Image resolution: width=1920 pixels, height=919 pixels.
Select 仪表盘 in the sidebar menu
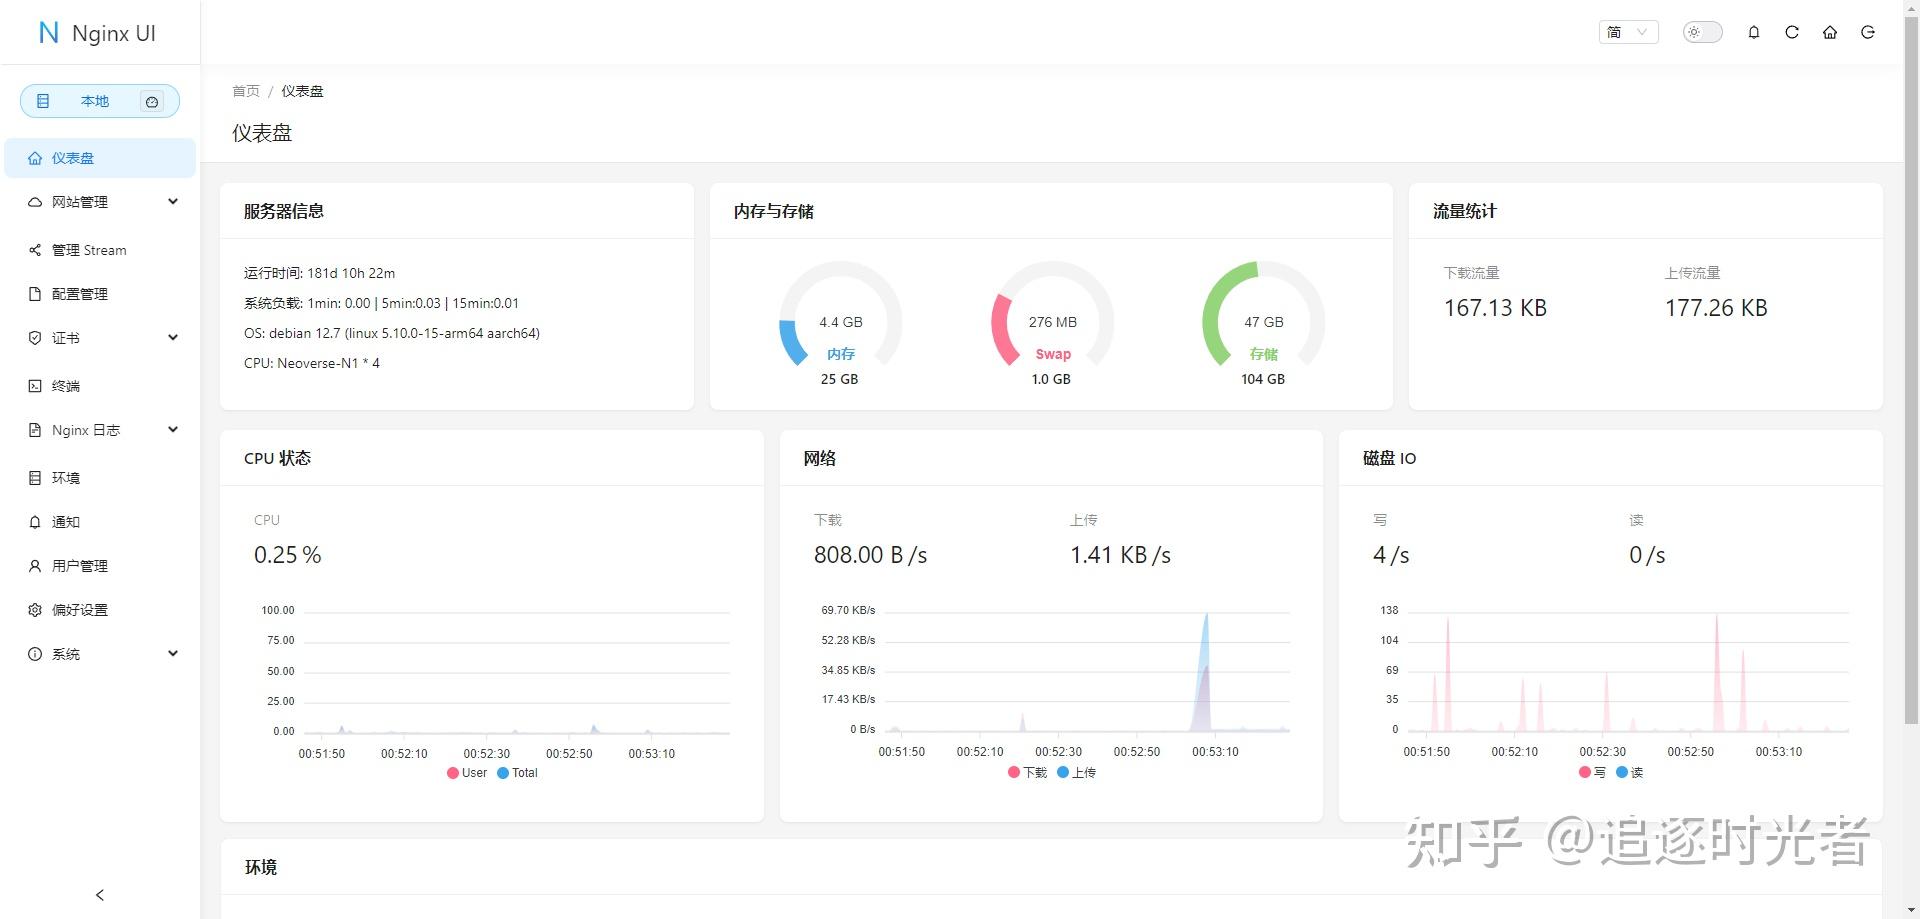click(x=72, y=157)
